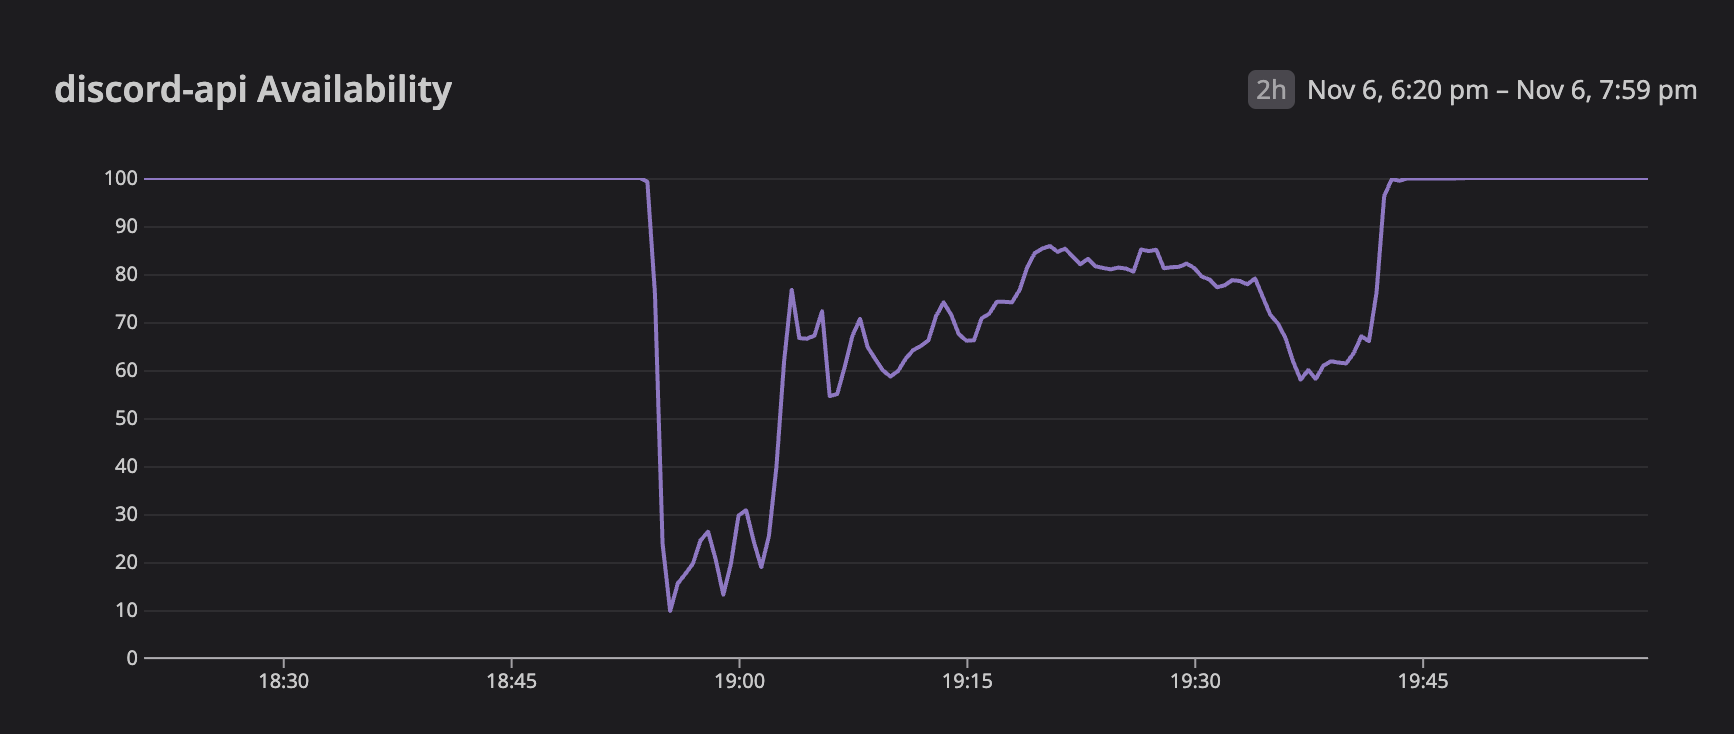Click the 70 y-axis label
The width and height of the screenshot is (1734, 734).
(x=126, y=323)
